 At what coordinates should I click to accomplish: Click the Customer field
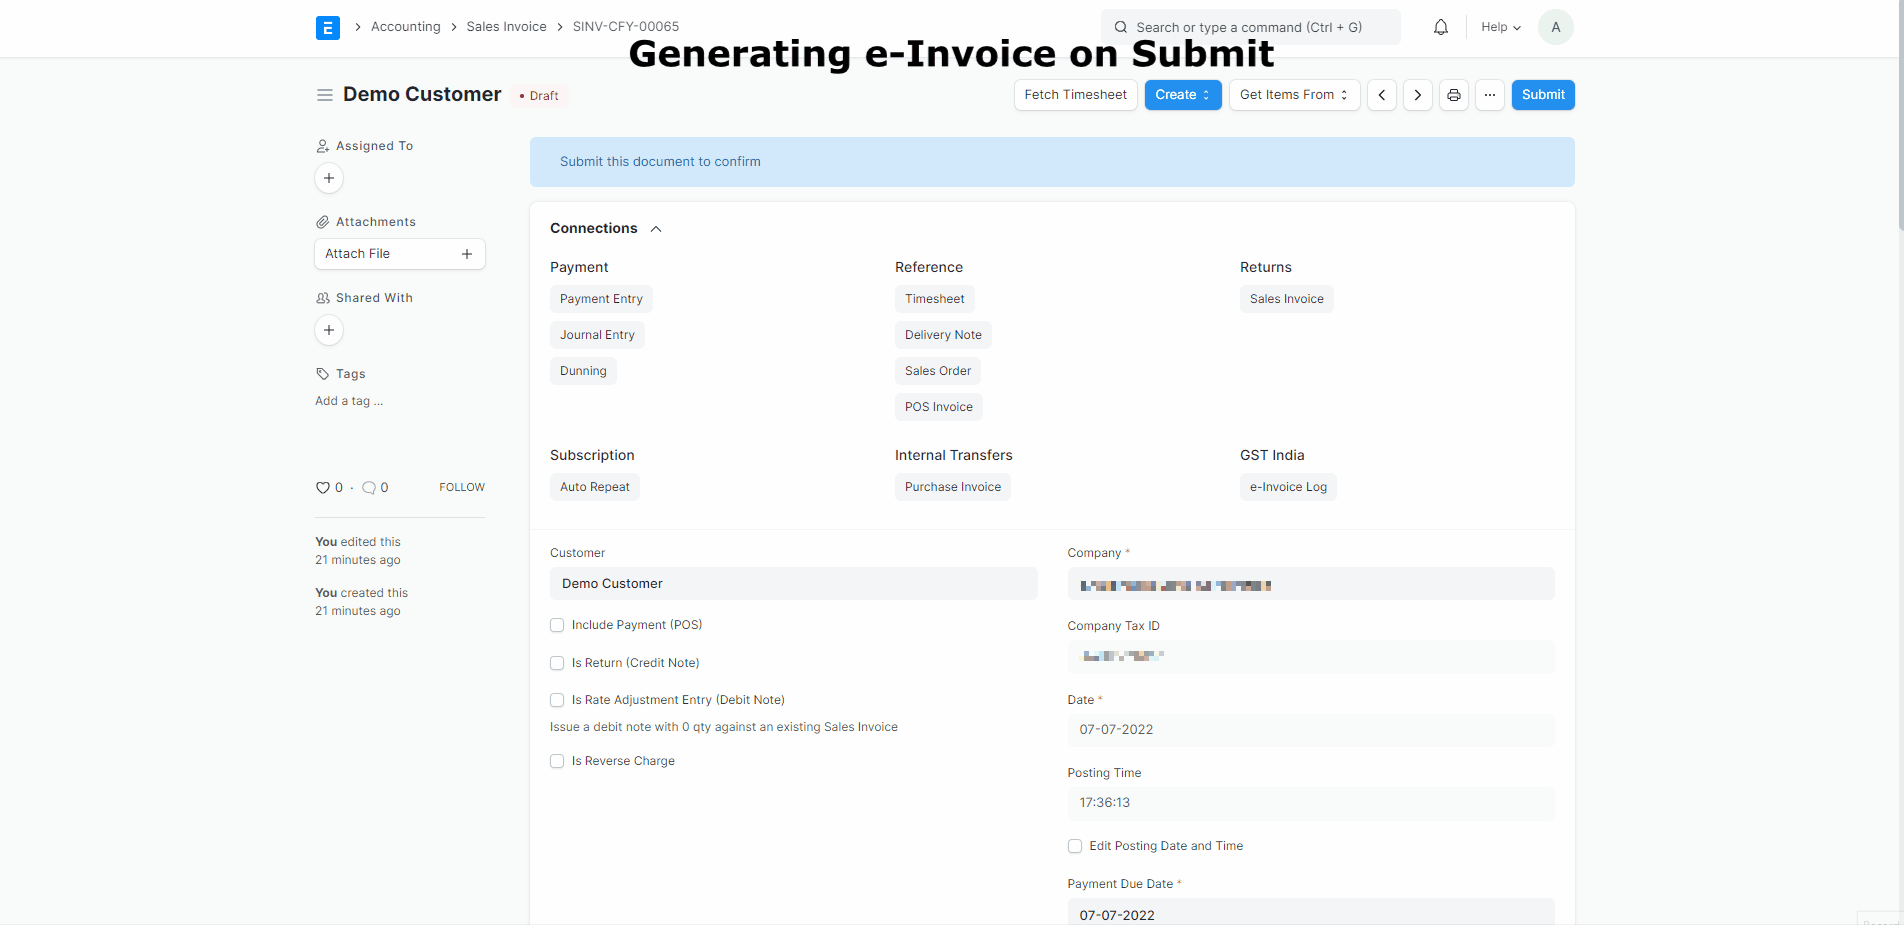pyautogui.click(x=794, y=584)
